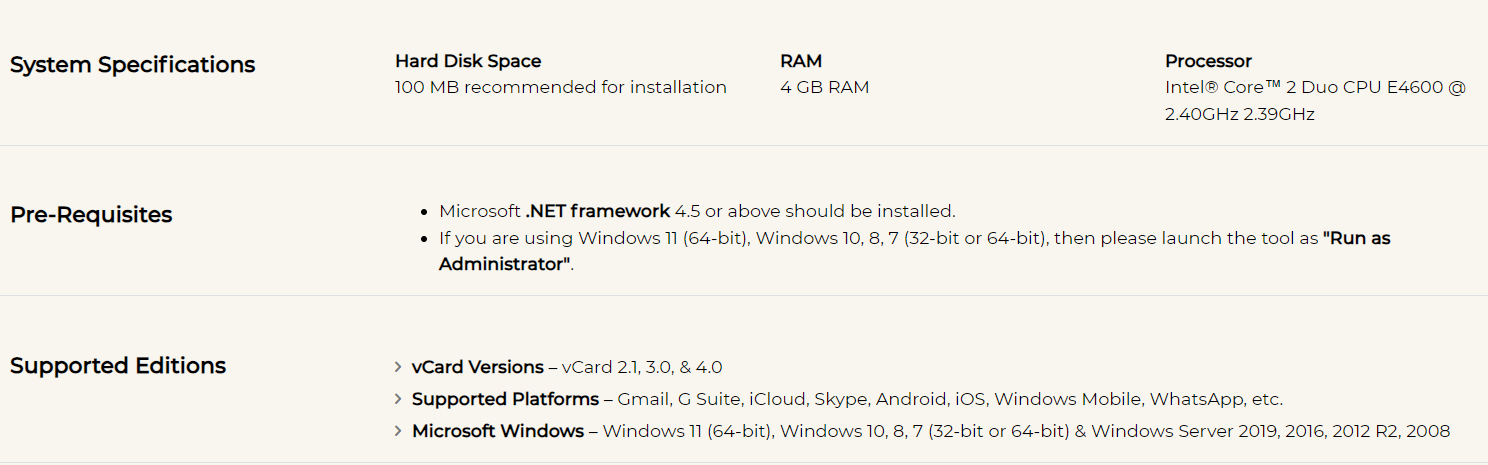Click the chevron beside Microsoft Windows
Image resolution: width=1488 pixels, height=465 pixels.
click(x=399, y=431)
